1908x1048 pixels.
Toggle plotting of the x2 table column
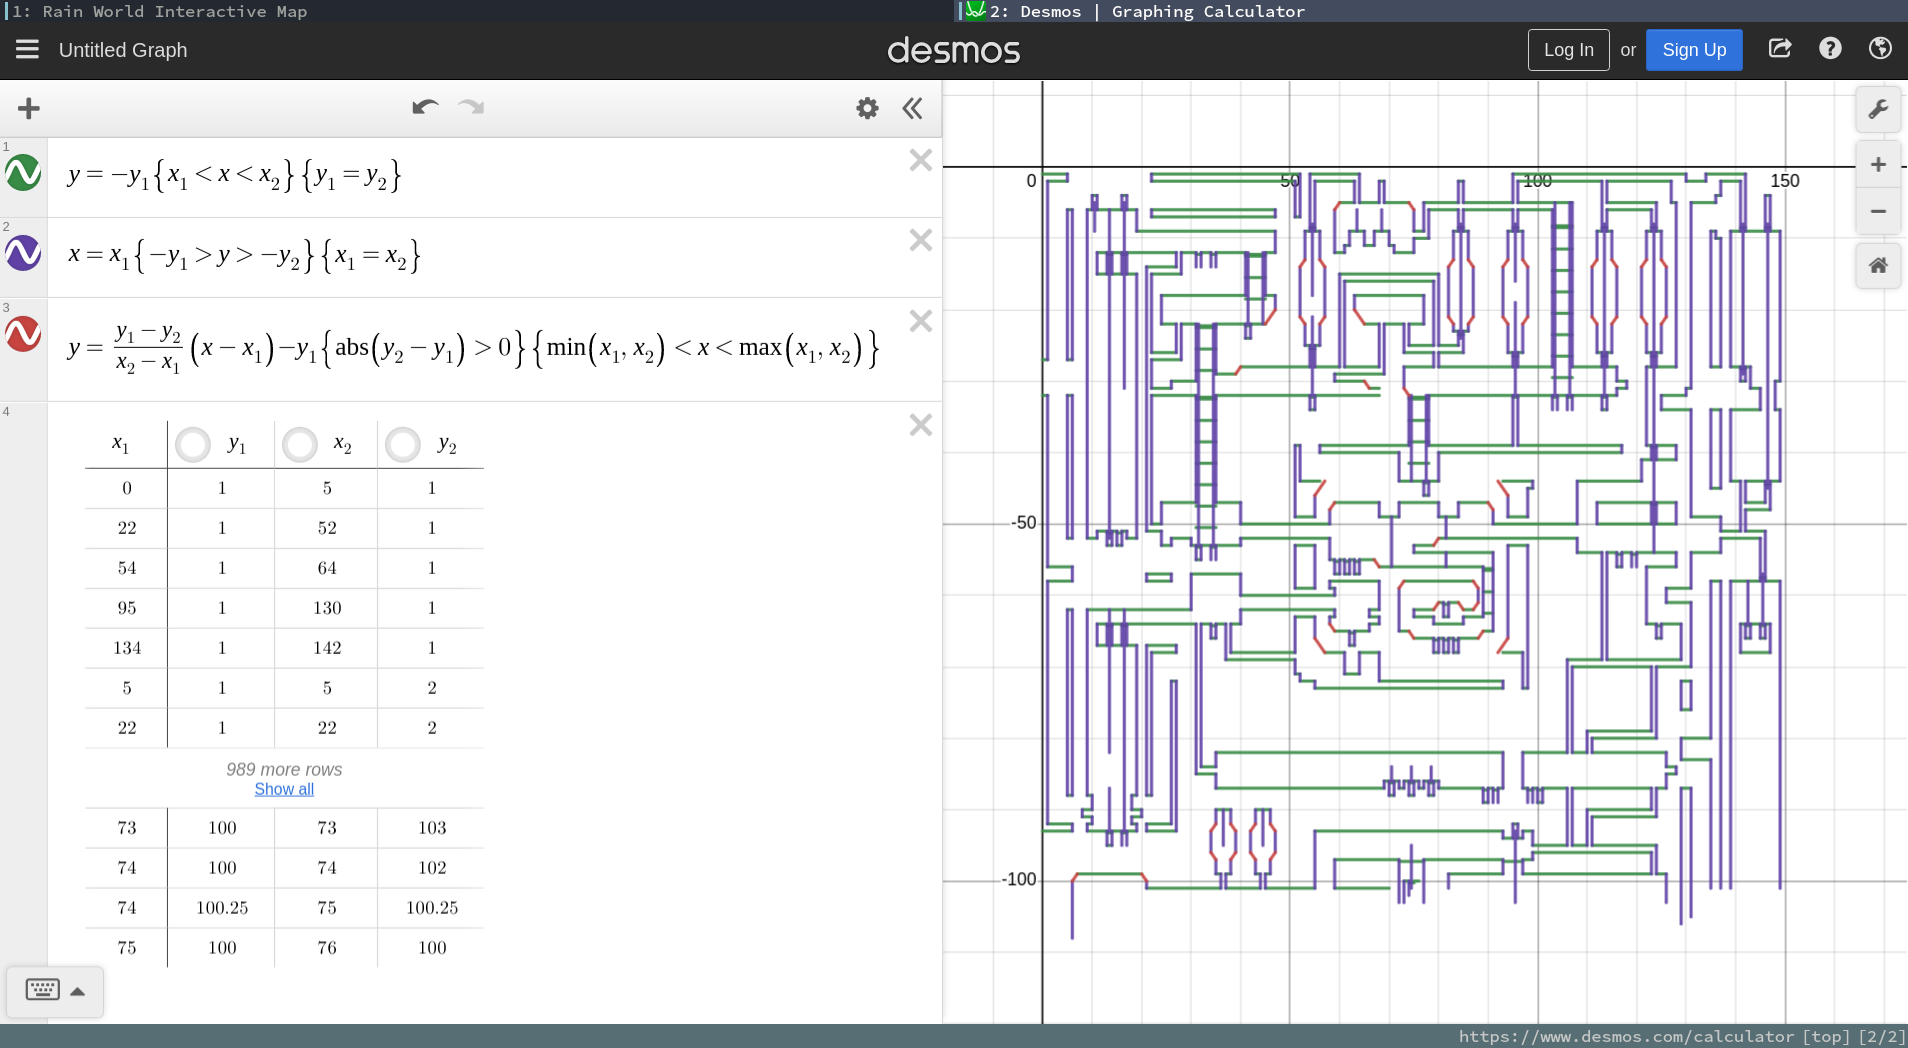298,444
